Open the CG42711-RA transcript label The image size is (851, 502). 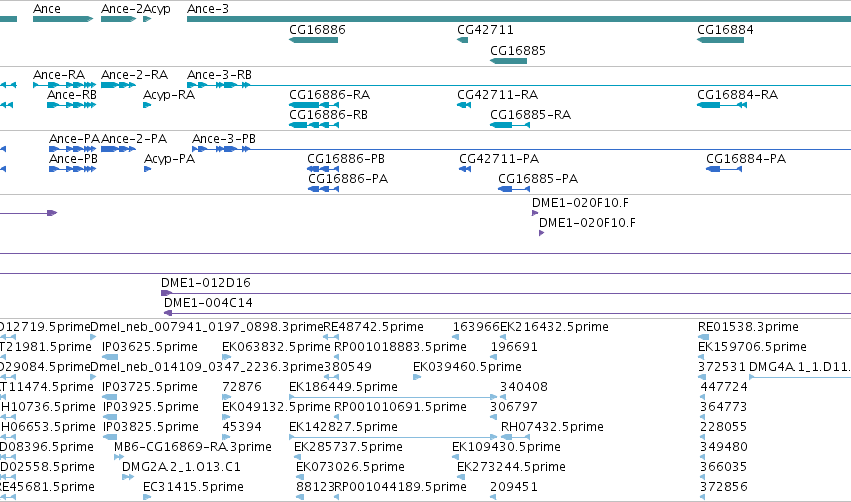coord(498,95)
